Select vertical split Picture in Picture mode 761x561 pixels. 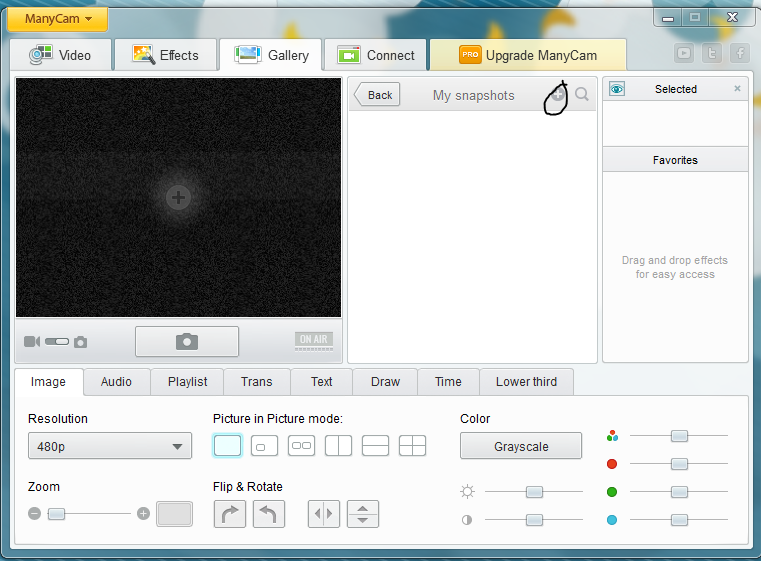338,446
